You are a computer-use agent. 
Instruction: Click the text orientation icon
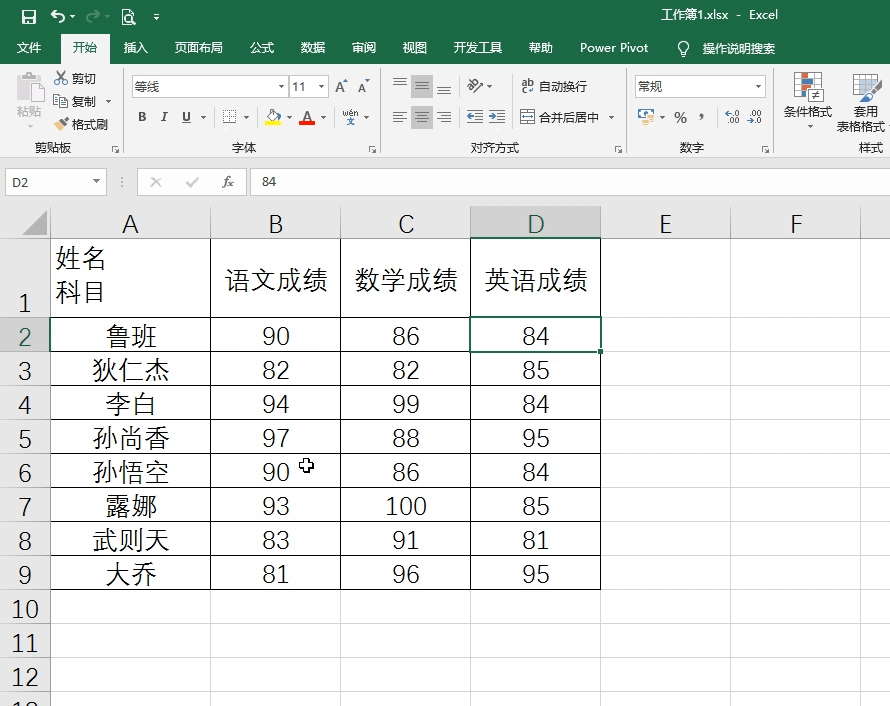[x=474, y=86]
